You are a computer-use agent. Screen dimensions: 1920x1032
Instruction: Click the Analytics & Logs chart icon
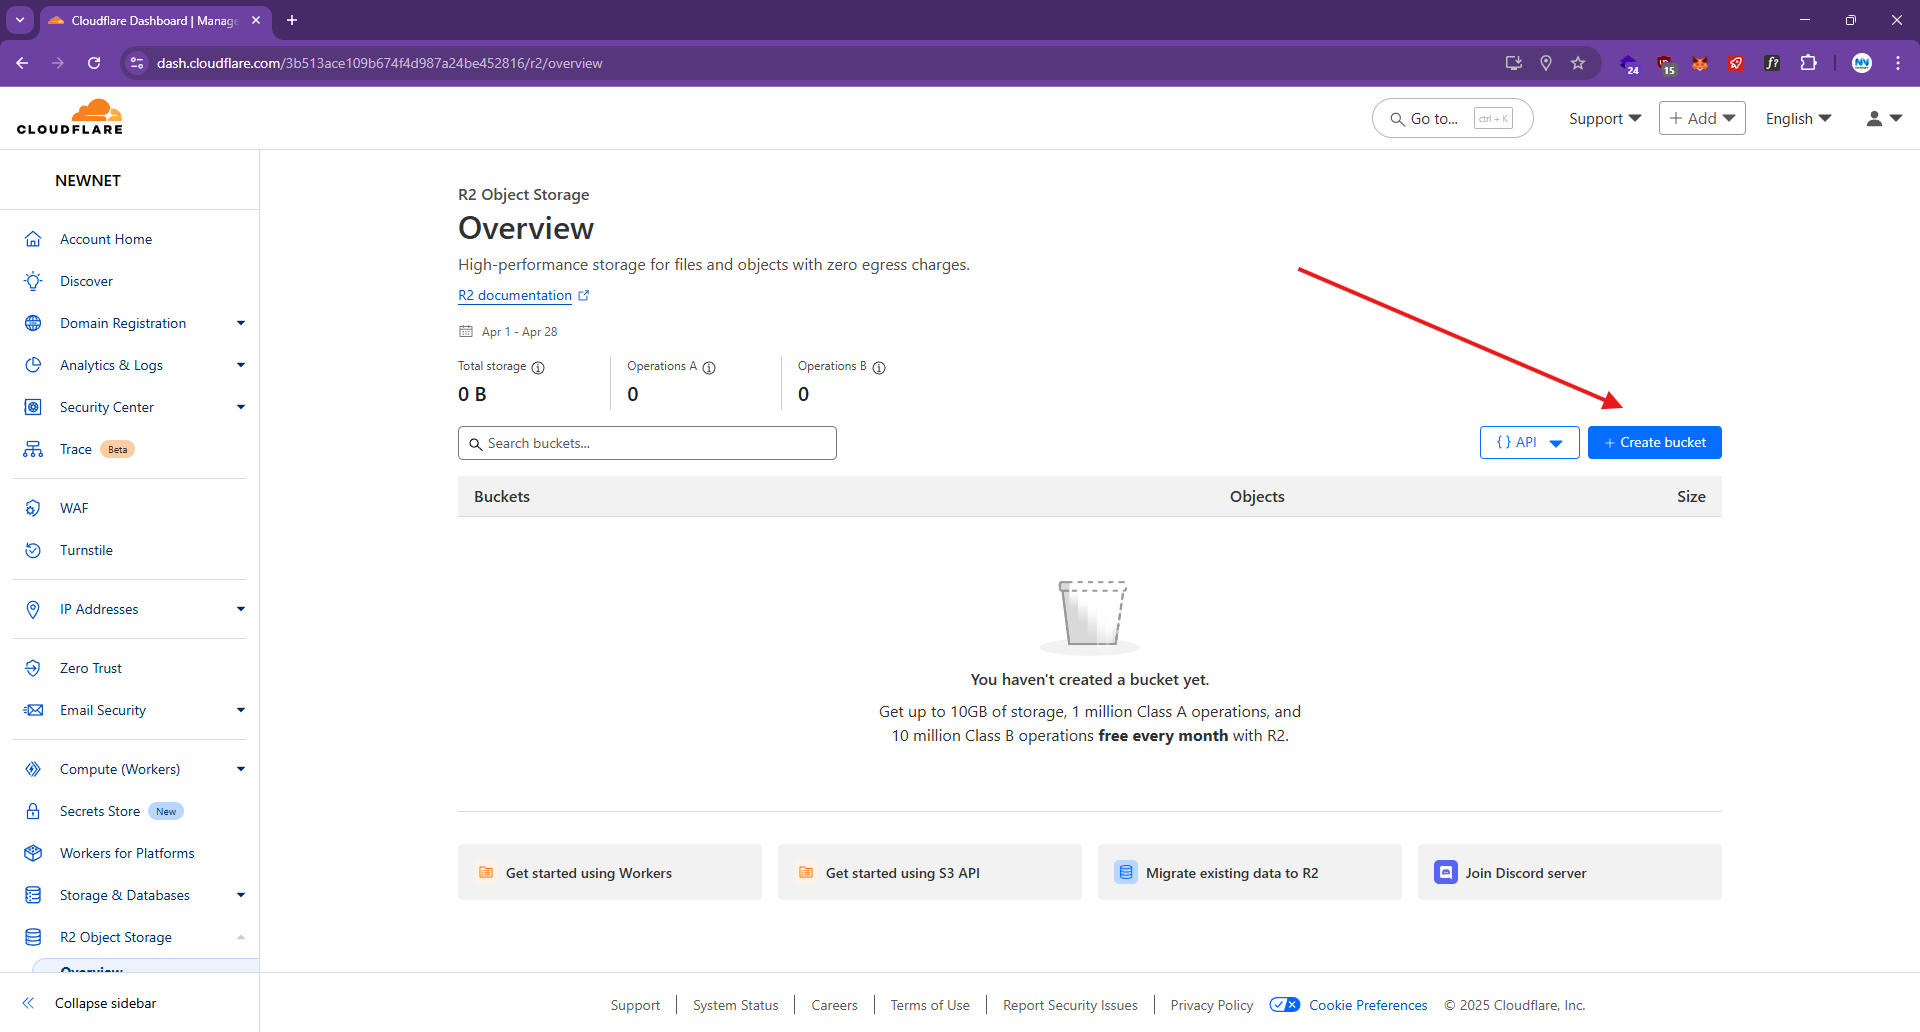point(33,365)
